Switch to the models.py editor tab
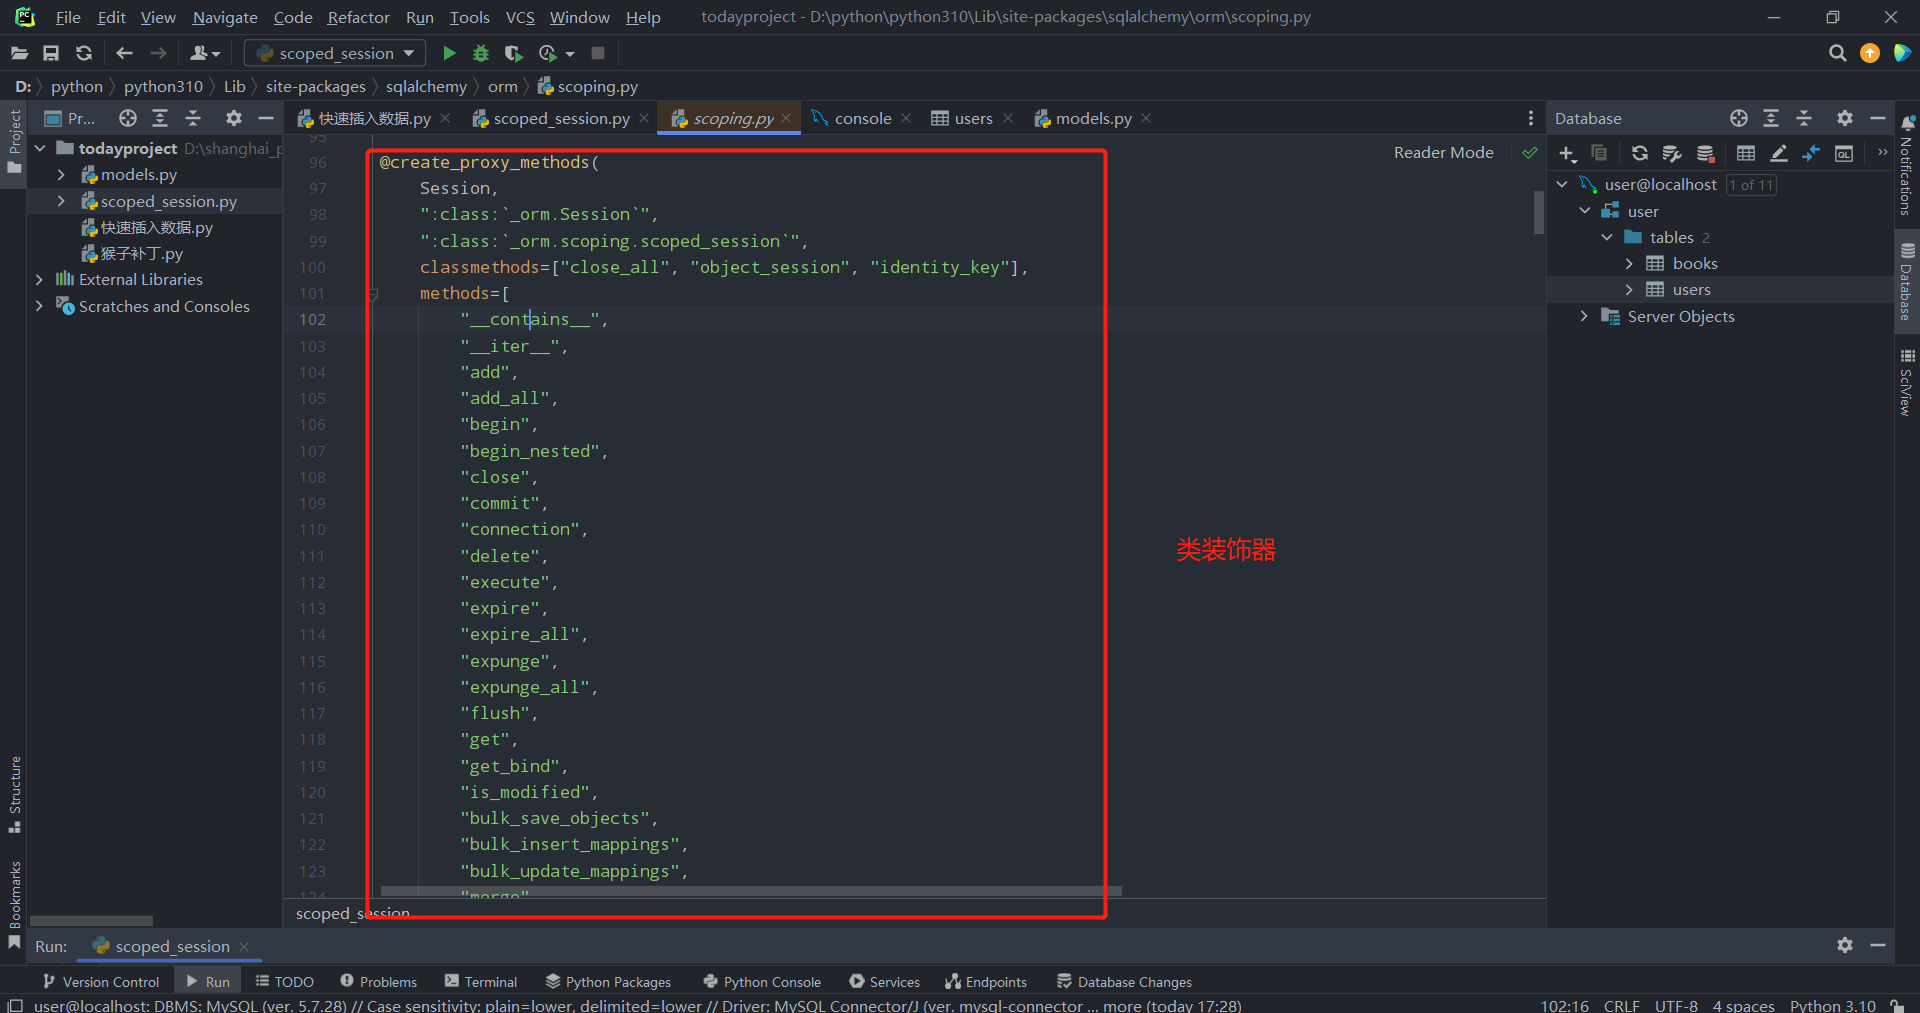The image size is (1920, 1013). (1092, 118)
